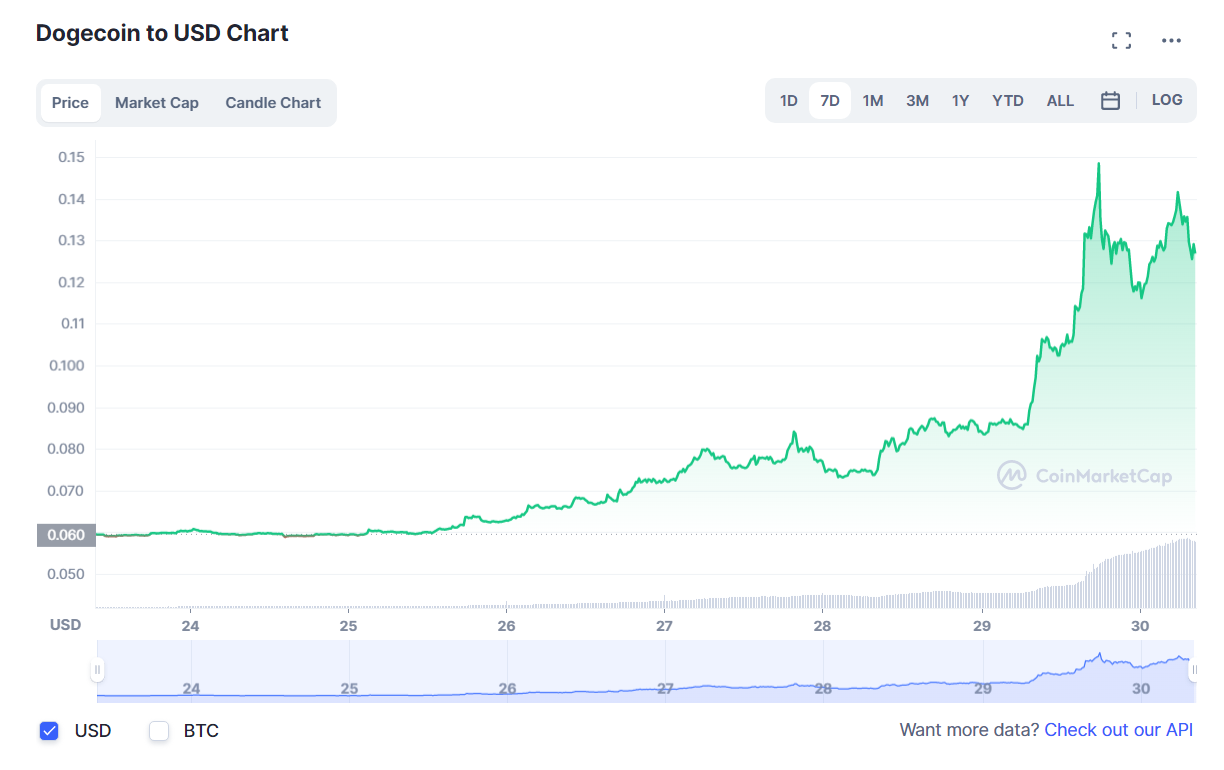
Task: Select the 3M time range
Action: [x=917, y=101]
